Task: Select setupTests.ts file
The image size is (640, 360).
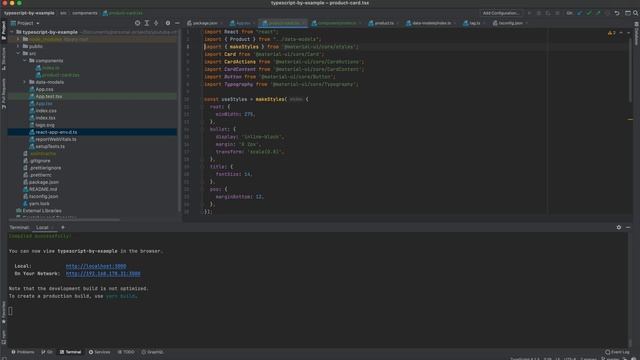Action: pos(50,147)
